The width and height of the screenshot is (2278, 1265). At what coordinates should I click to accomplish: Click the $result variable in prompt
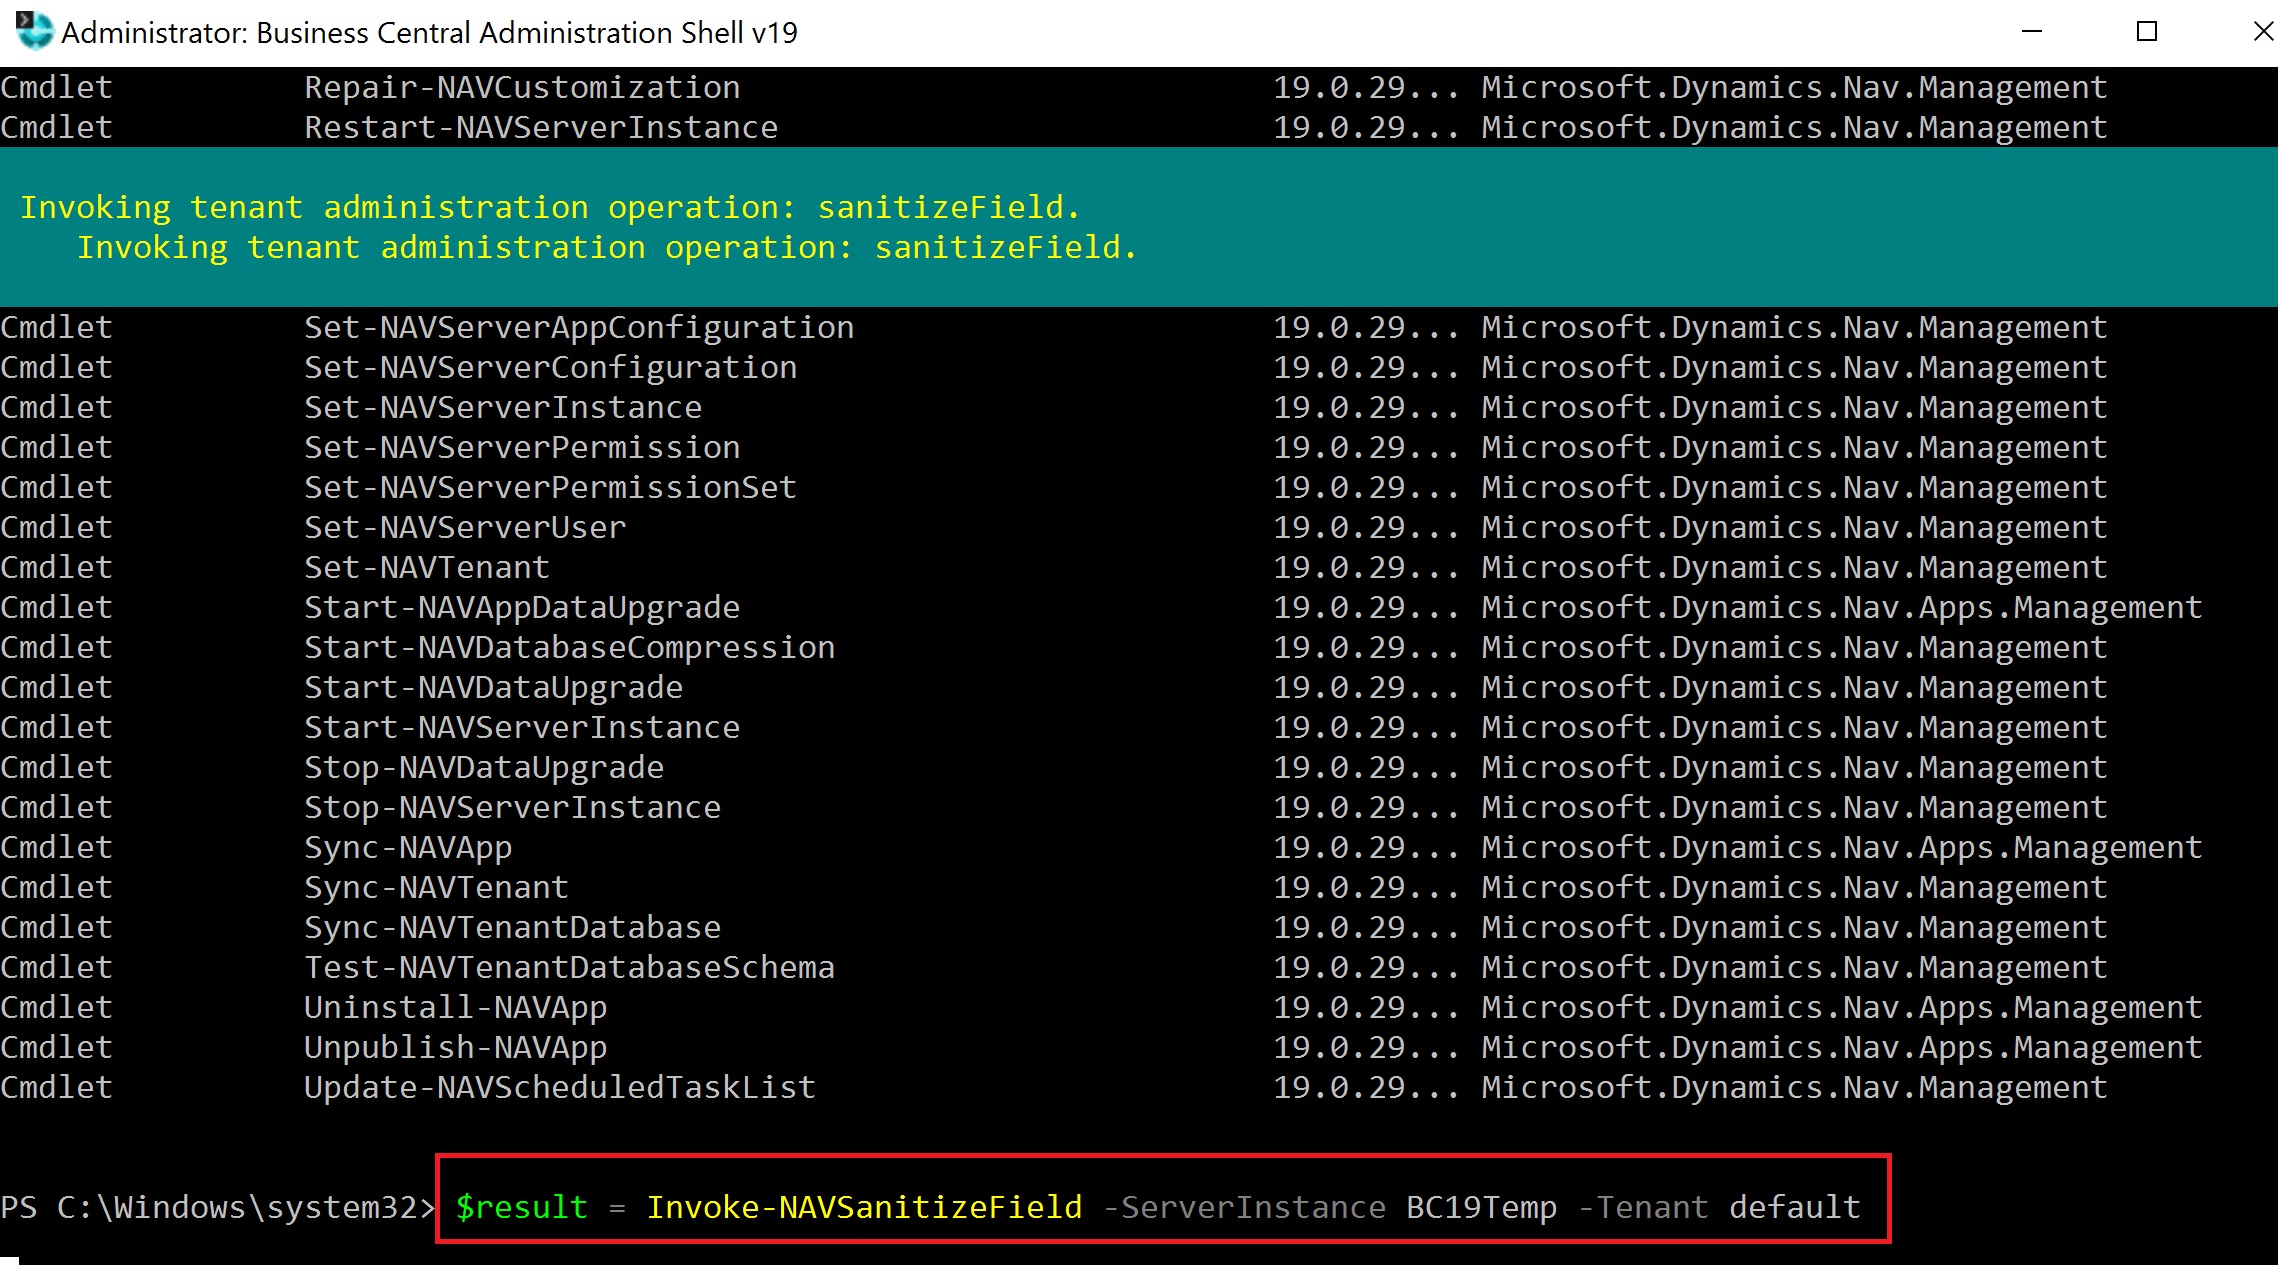[x=521, y=1207]
